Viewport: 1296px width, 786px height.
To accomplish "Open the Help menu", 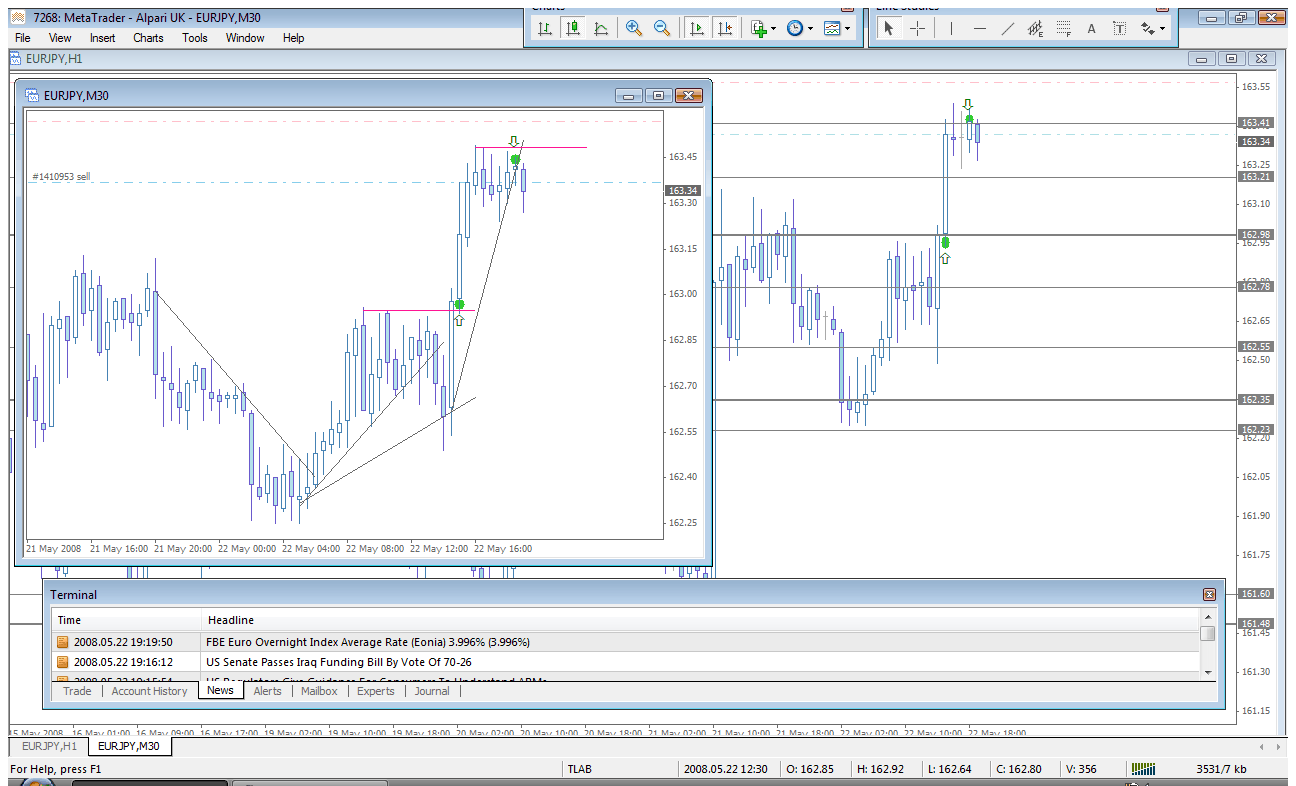I will [x=293, y=38].
